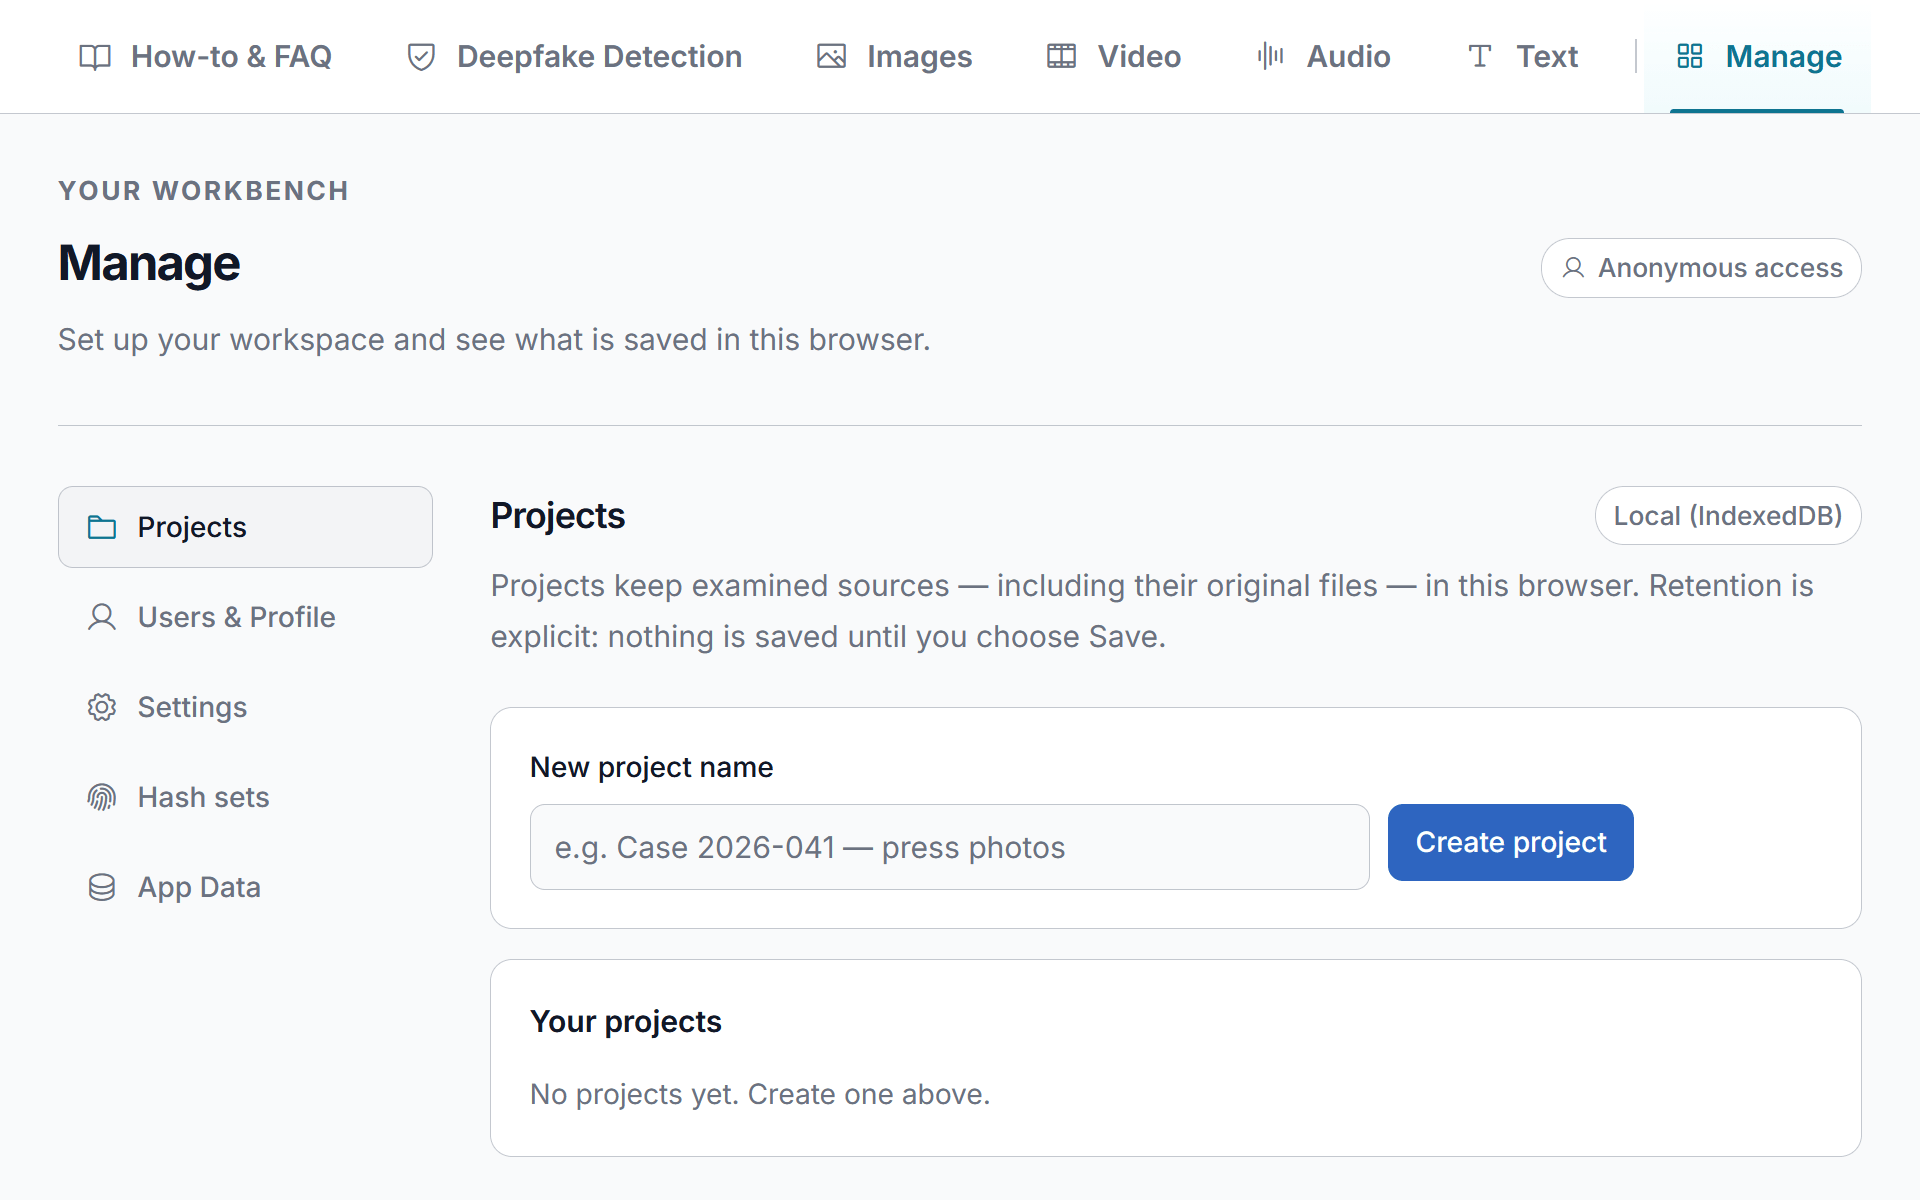This screenshot has height=1200, width=1920.
Task: Click the picture icon beside Images
Action: 831,57
